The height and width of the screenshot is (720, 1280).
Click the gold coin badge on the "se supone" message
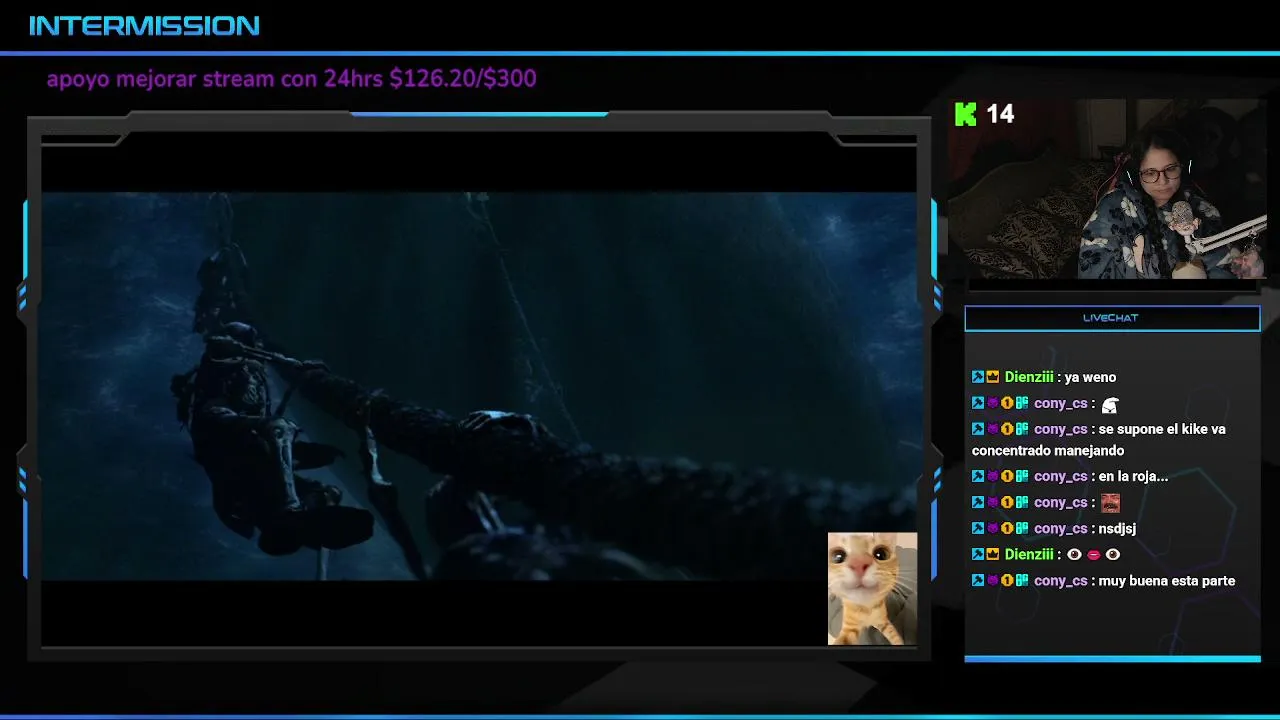pos(1007,429)
